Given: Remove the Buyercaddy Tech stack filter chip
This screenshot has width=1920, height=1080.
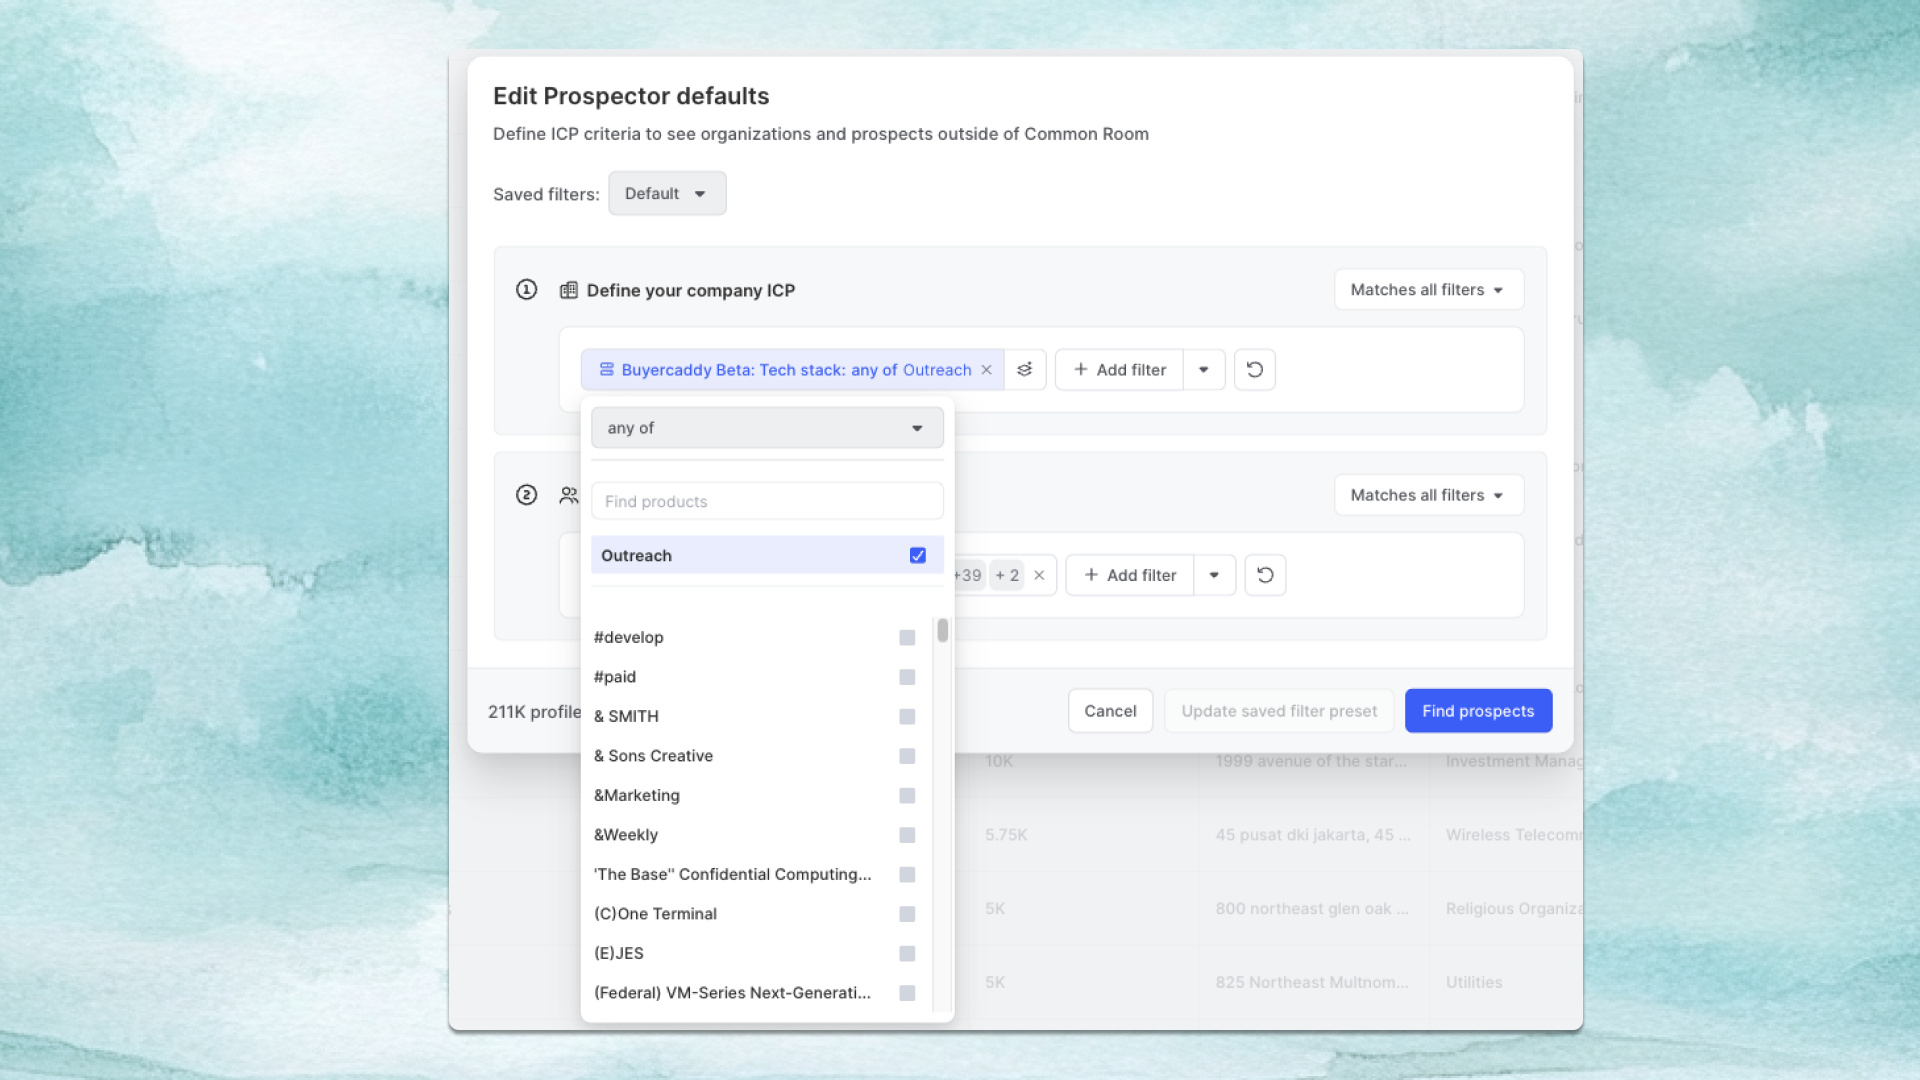Looking at the screenshot, I should 986,370.
